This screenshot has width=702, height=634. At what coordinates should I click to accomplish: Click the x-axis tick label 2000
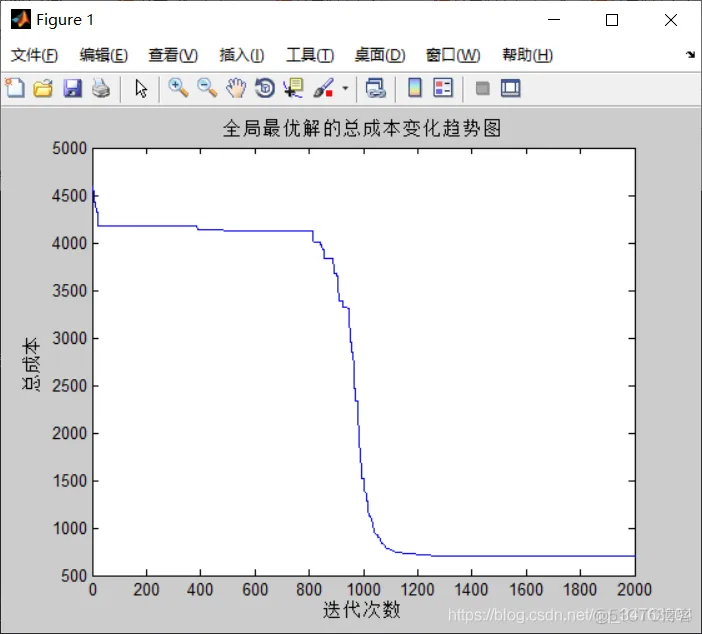click(634, 589)
